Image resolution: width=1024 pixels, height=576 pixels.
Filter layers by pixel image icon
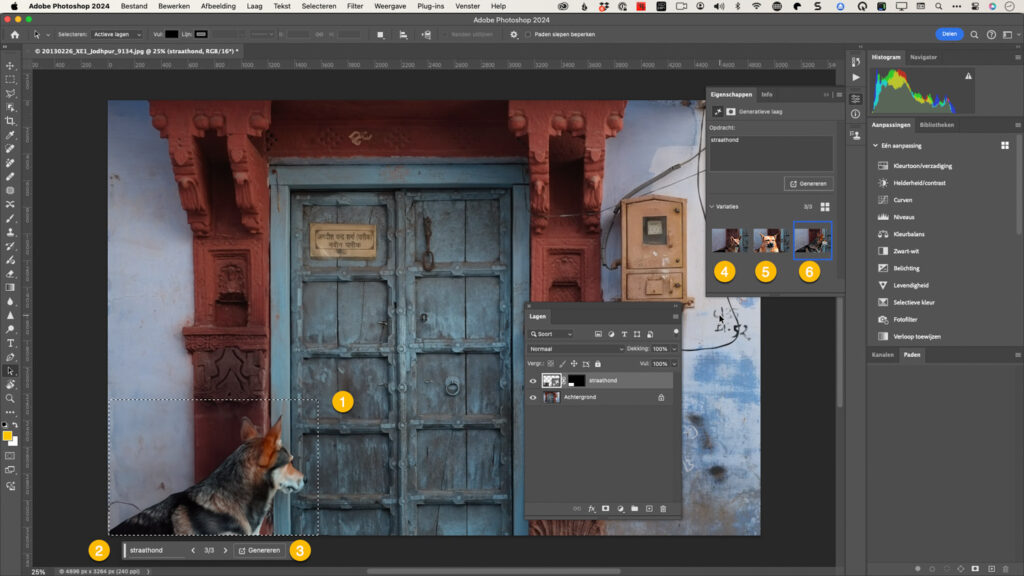click(x=598, y=334)
